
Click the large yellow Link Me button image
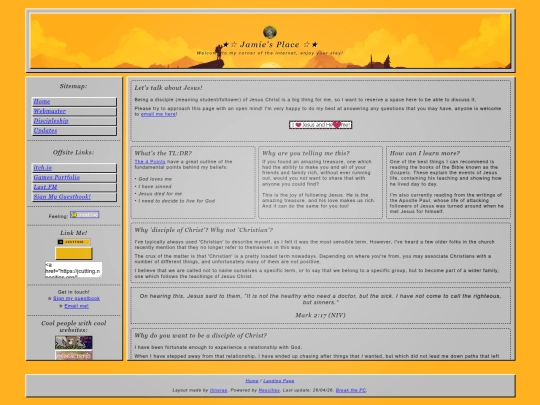pyautogui.click(x=74, y=253)
